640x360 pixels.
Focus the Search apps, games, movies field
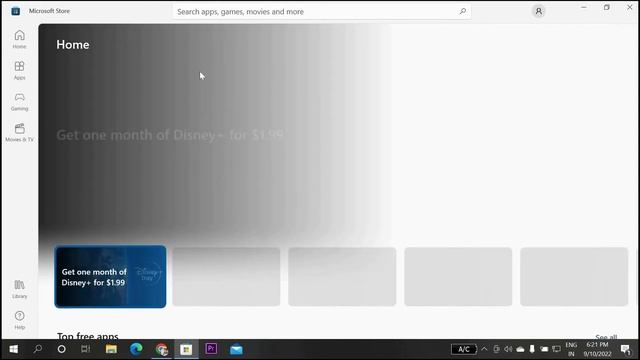coord(322,11)
